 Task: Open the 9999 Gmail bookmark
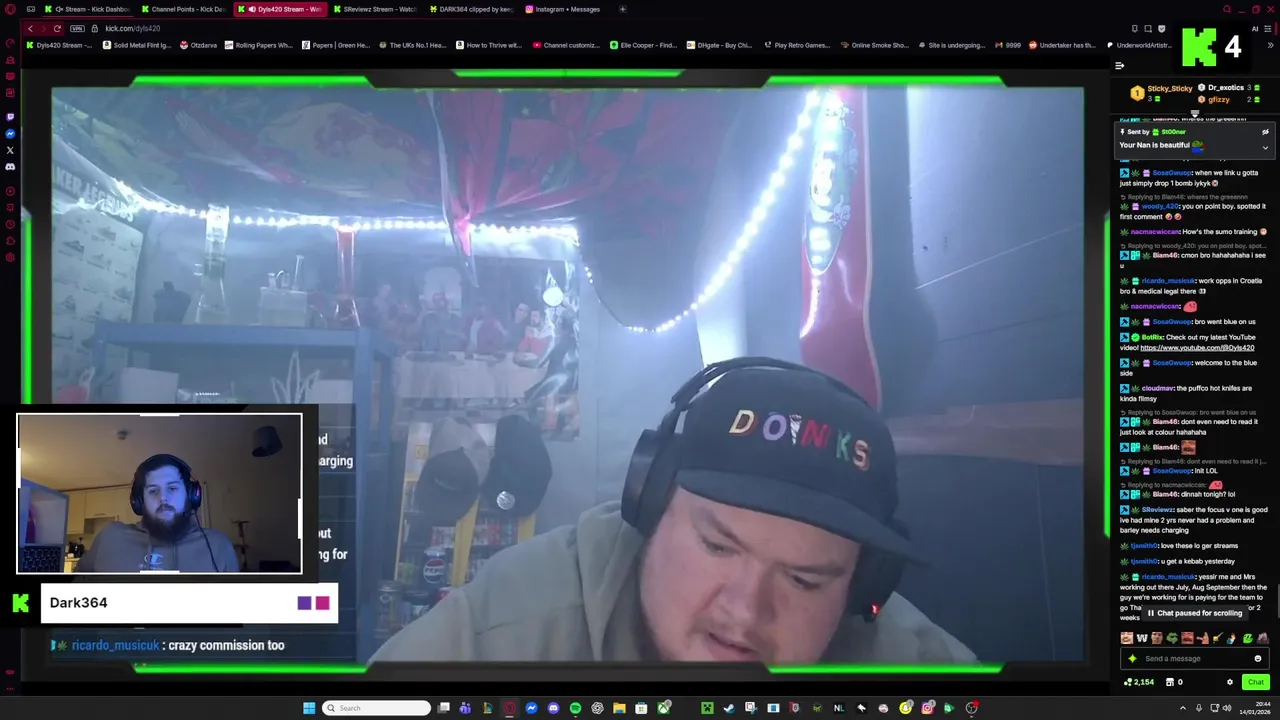click(x=1007, y=45)
